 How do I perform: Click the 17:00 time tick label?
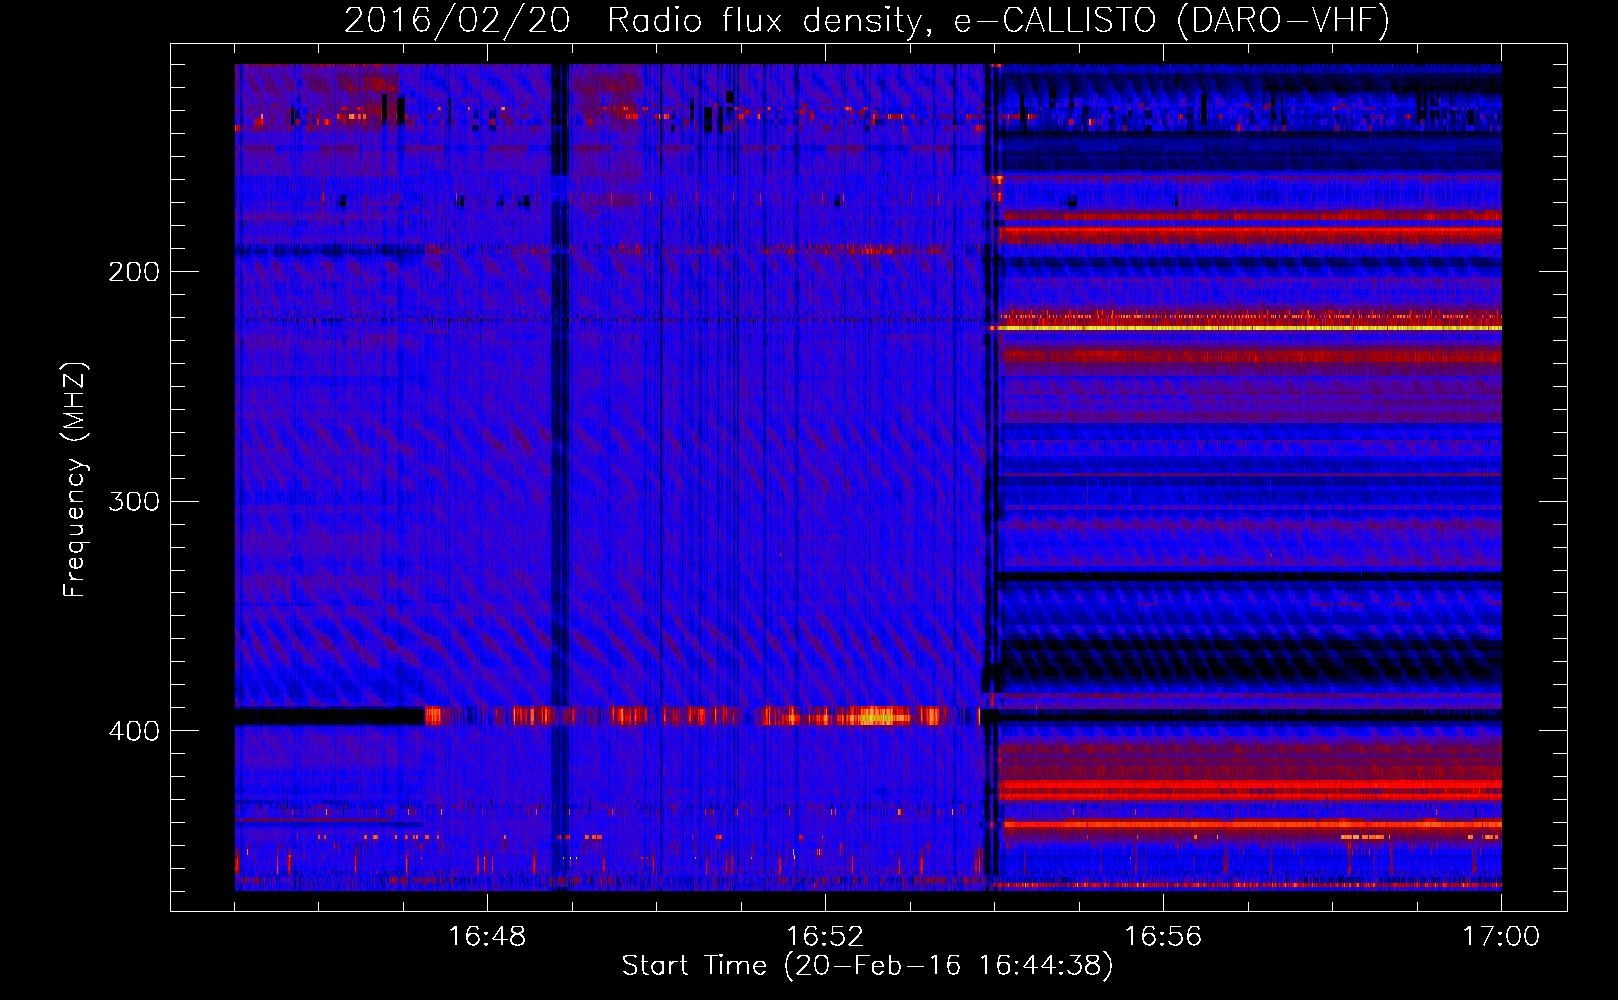click(x=1501, y=936)
